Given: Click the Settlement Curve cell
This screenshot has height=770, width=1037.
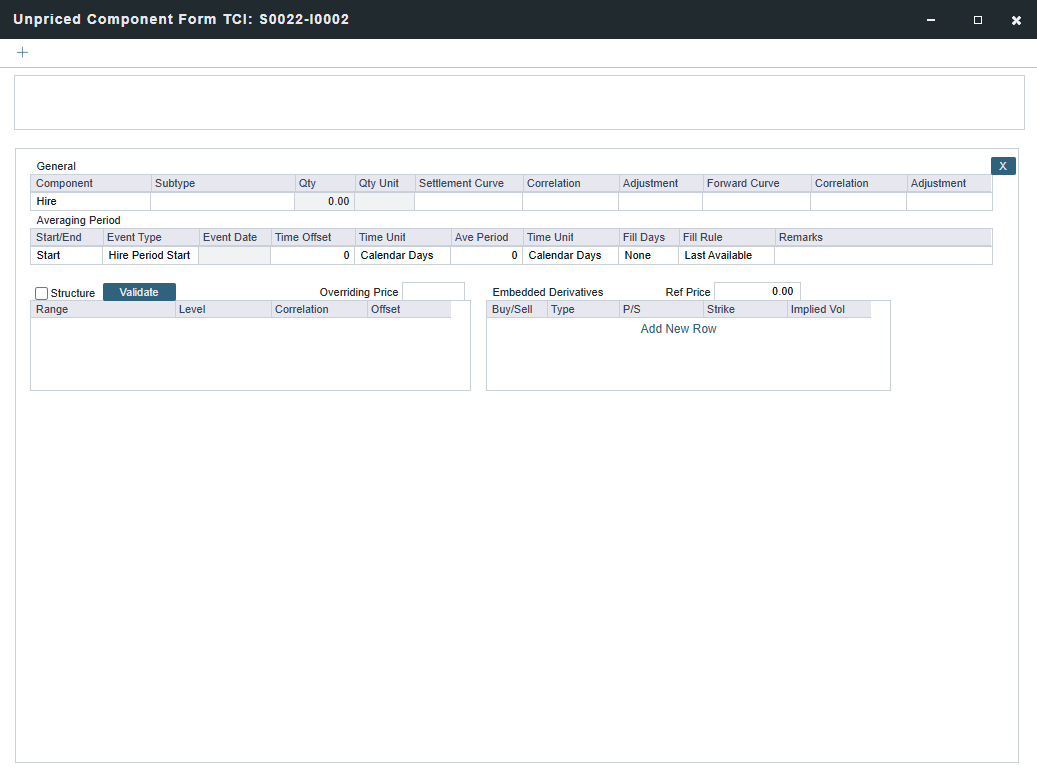Looking at the screenshot, I should [467, 202].
